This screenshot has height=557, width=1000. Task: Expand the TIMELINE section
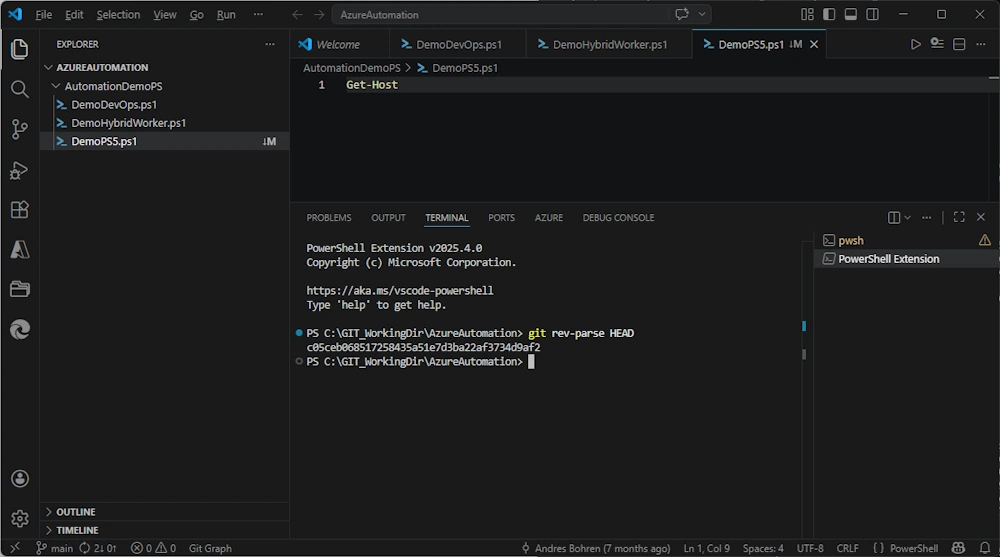(77, 530)
